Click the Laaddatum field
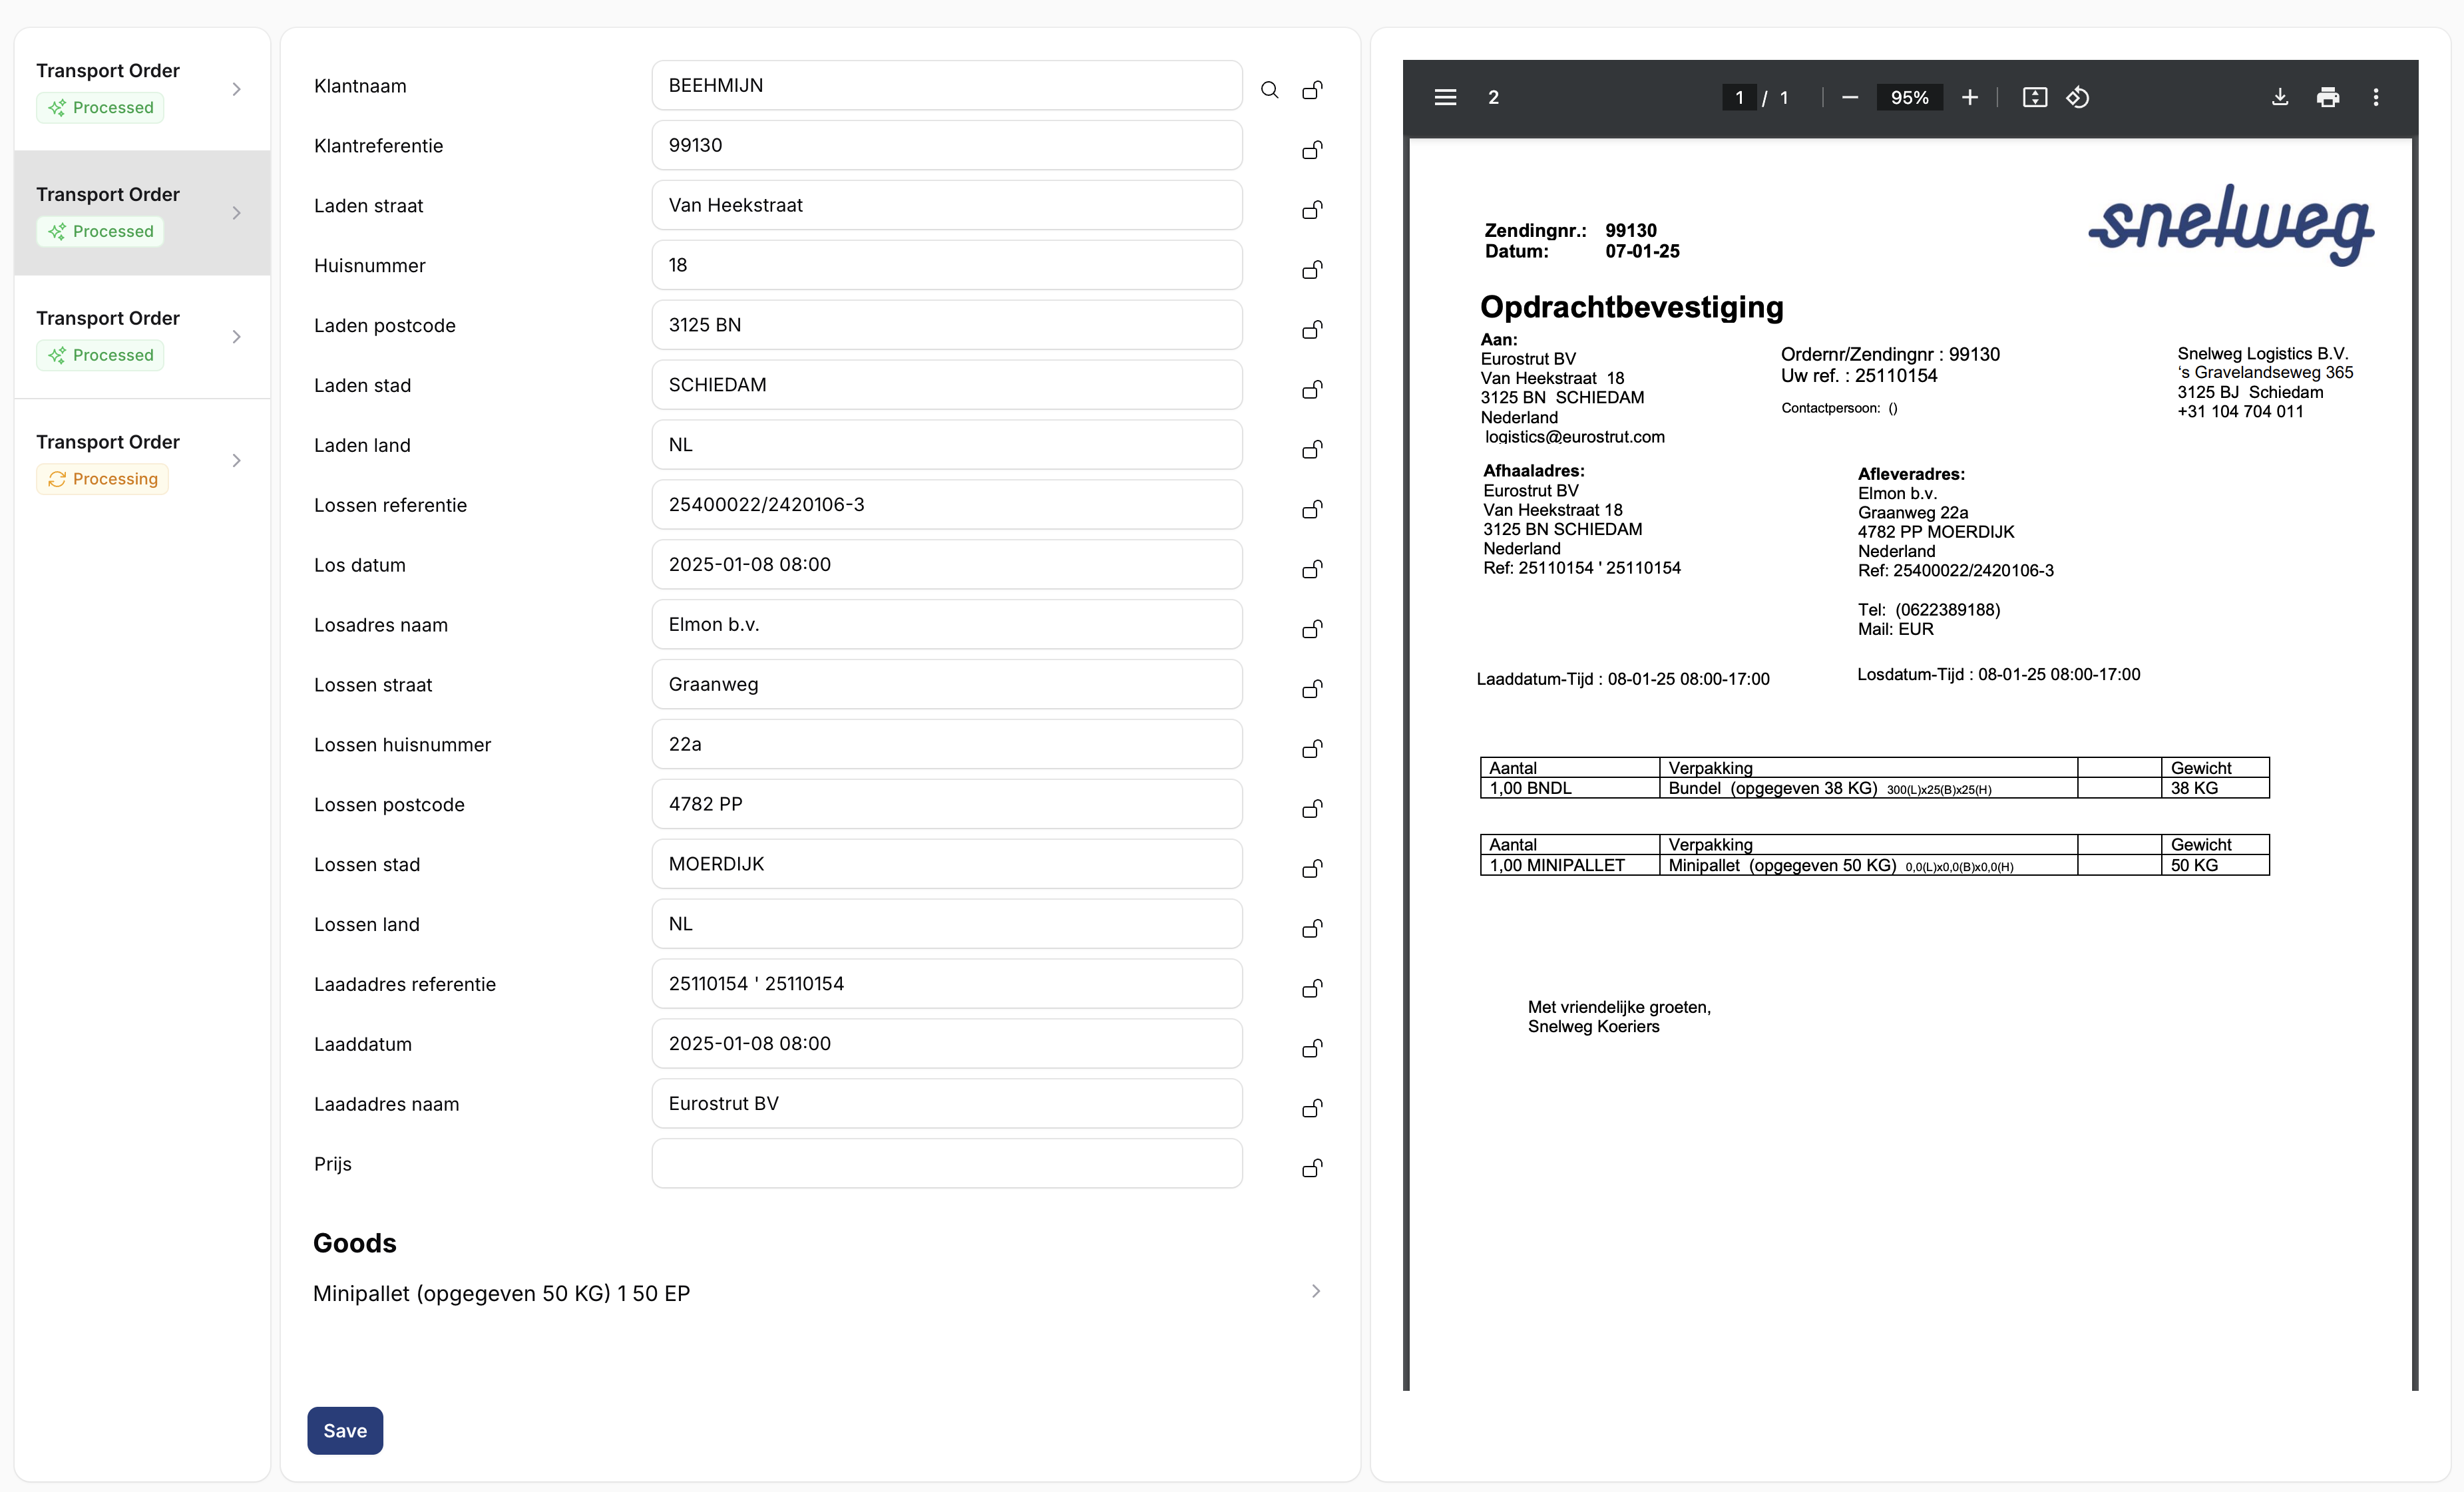This screenshot has width=2464, height=1492. [x=947, y=1043]
